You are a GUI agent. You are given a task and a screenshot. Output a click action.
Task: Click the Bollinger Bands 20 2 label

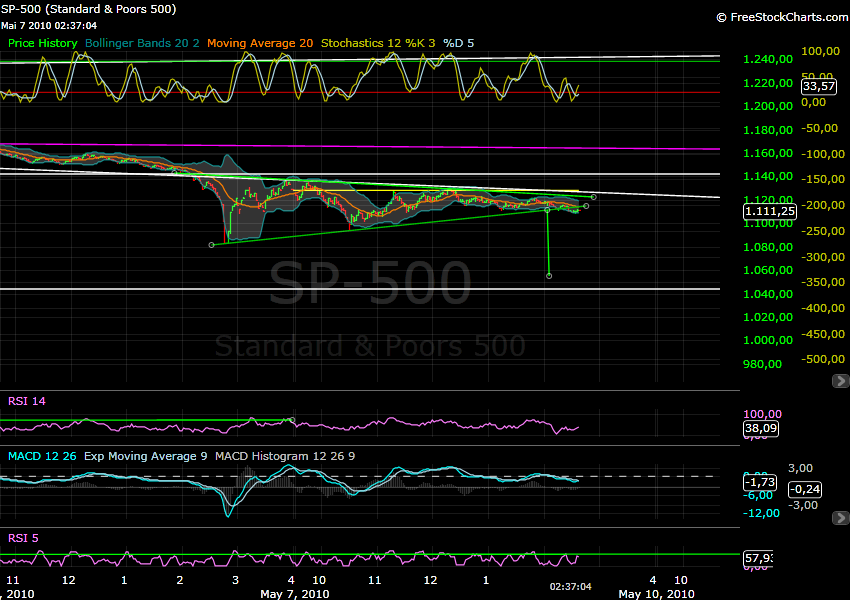click(x=142, y=43)
